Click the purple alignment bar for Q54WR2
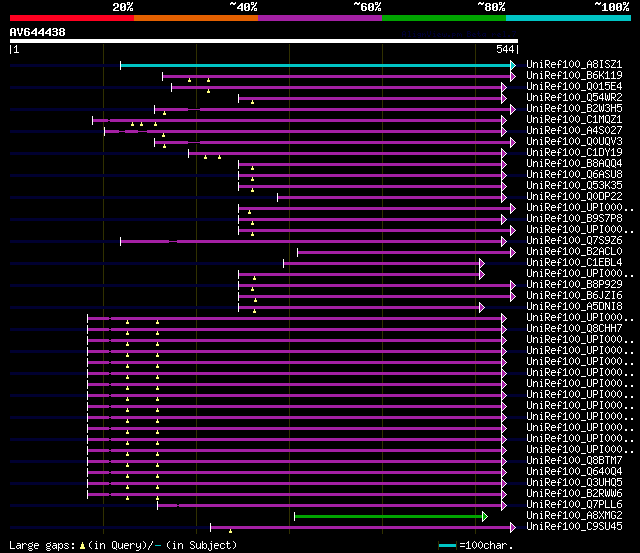This screenshot has width=640, height=553. pyautogui.click(x=370, y=98)
